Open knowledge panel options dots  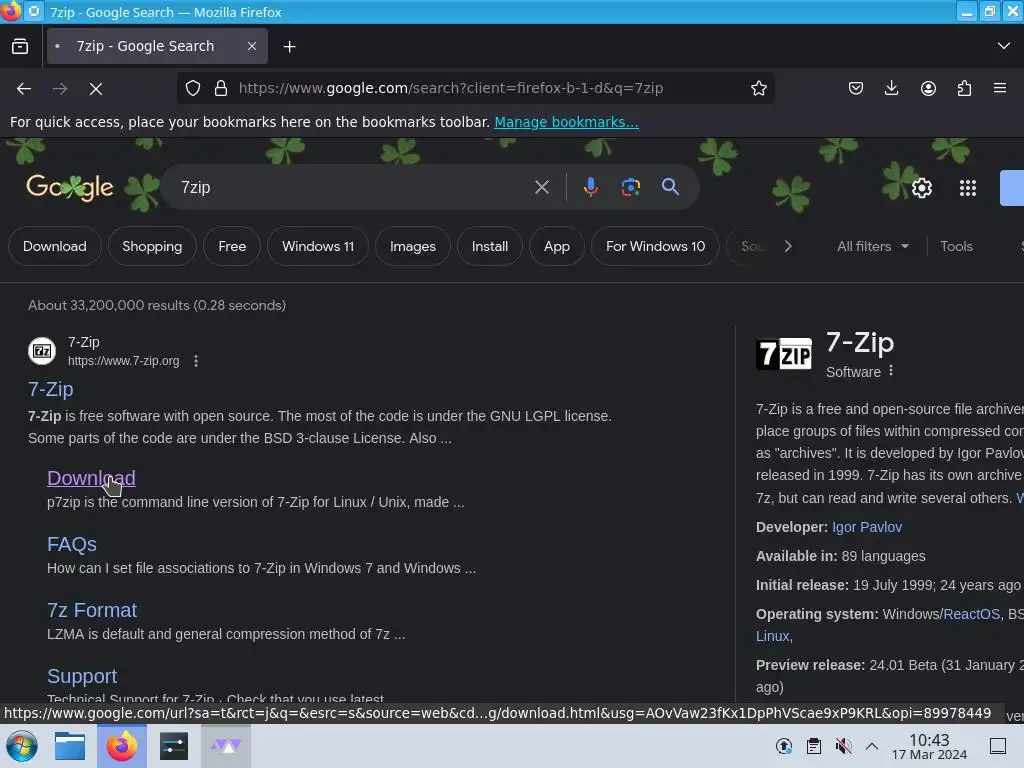coord(891,371)
